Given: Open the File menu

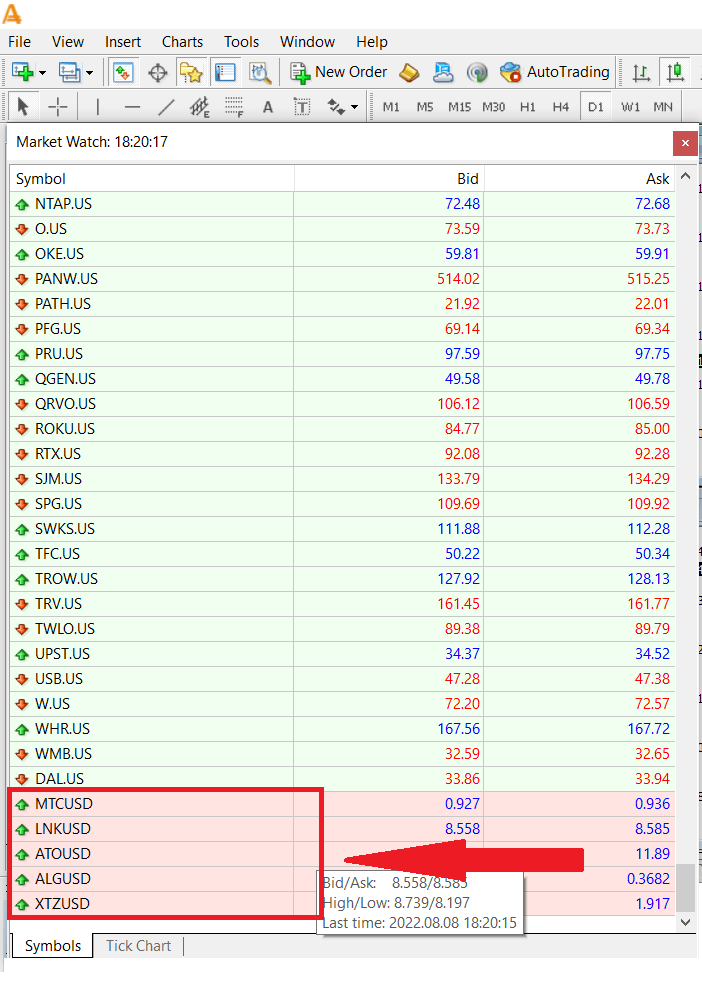Looking at the screenshot, I should pyautogui.click(x=19, y=42).
